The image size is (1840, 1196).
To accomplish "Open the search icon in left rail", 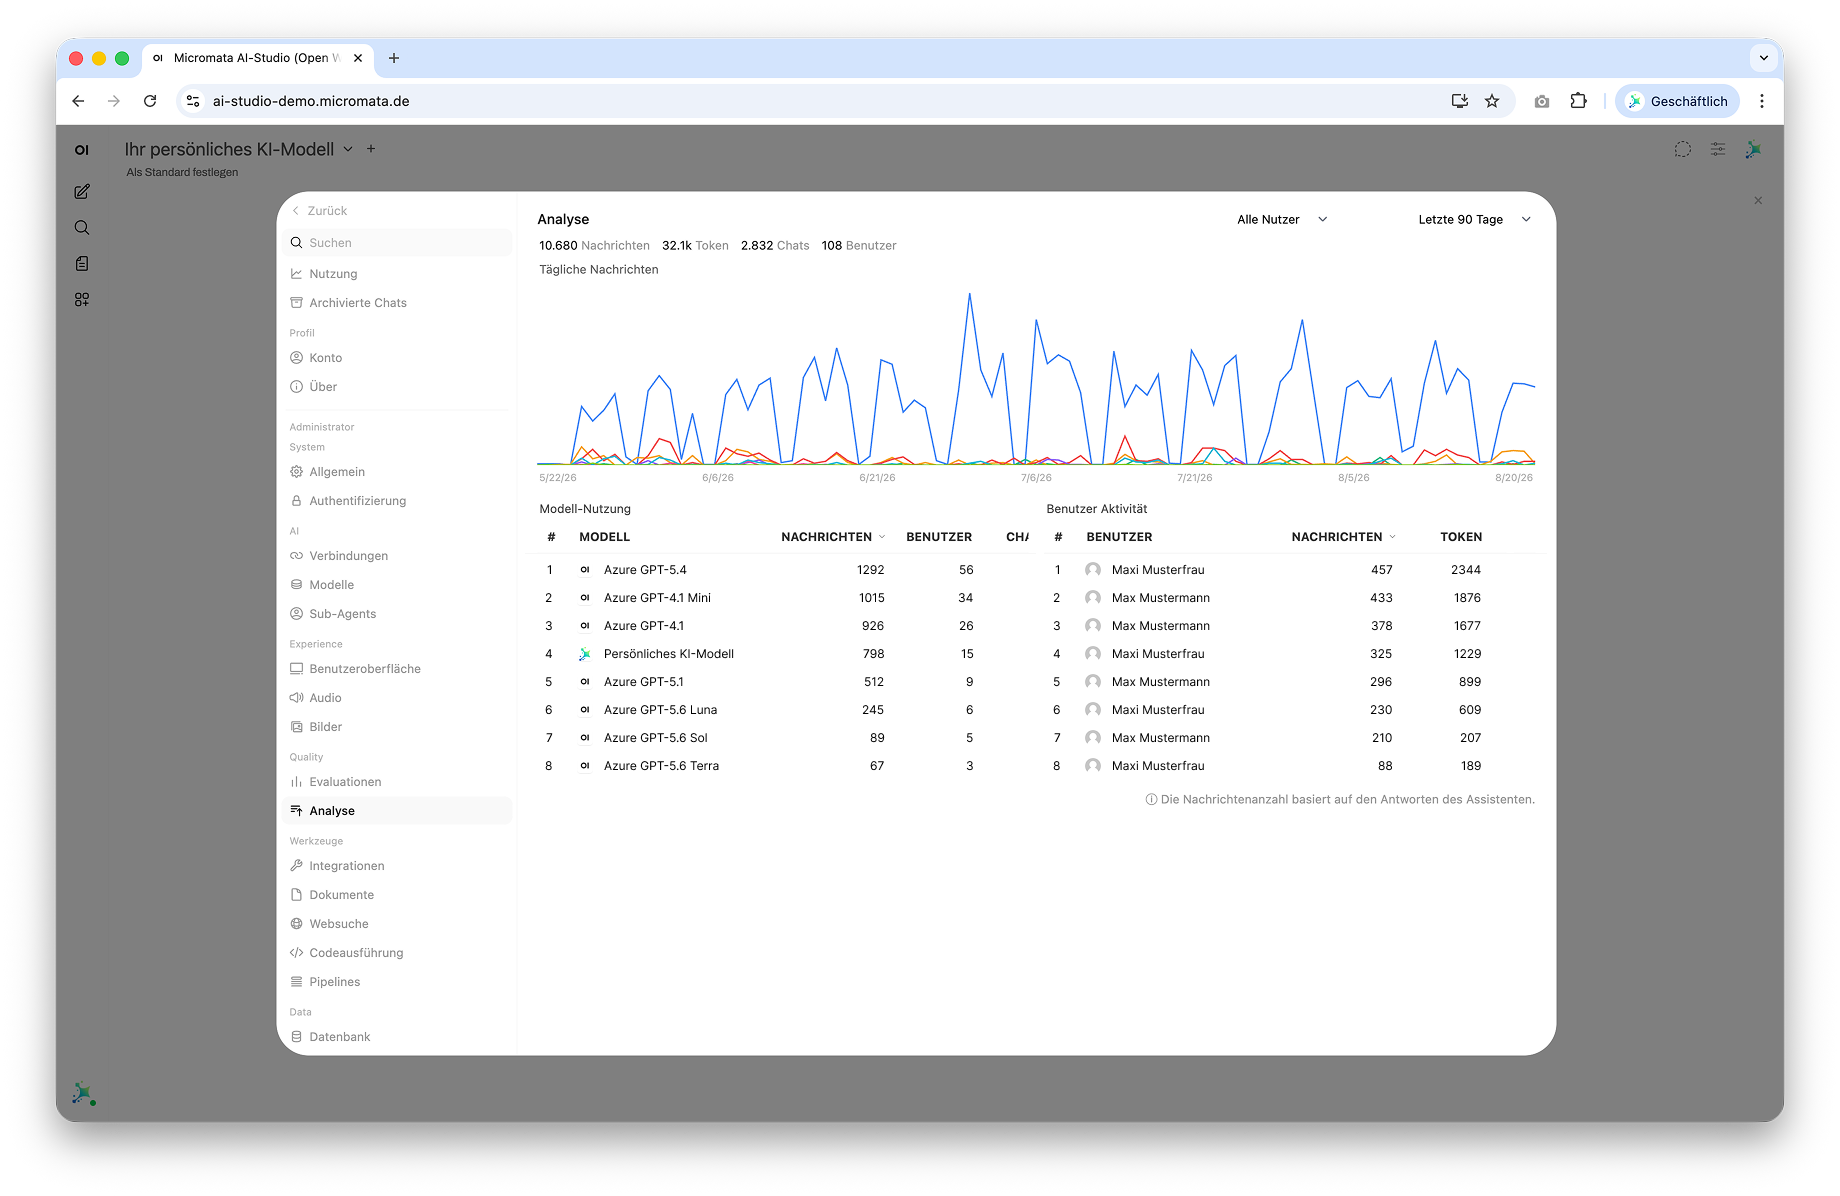I will (82, 227).
